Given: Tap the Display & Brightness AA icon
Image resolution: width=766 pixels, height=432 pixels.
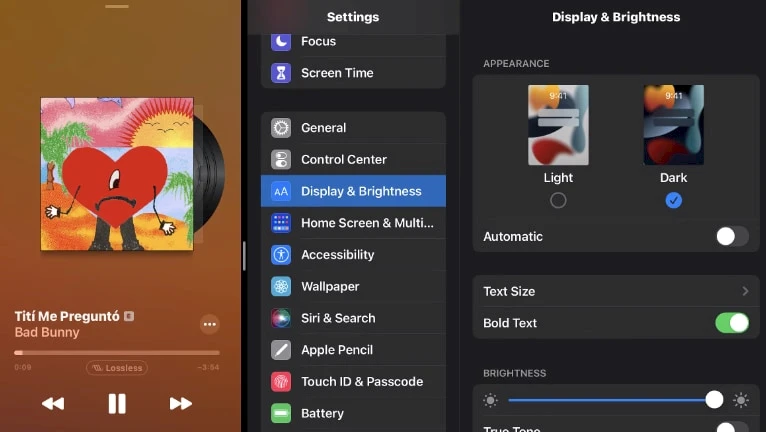Looking at the screenshot, I should 281,192.
